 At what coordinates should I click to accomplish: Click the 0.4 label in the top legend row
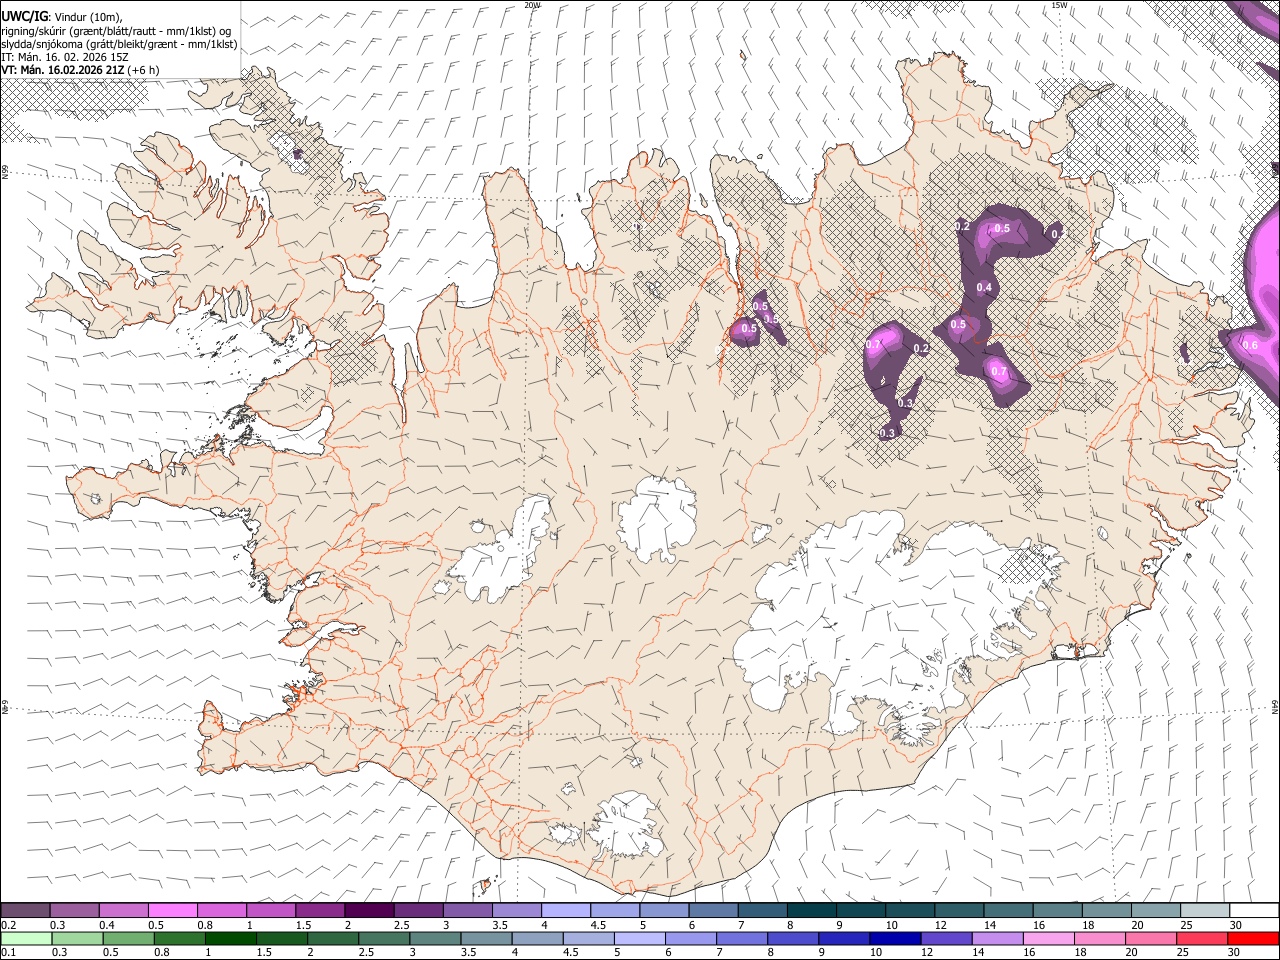point(107,925)
